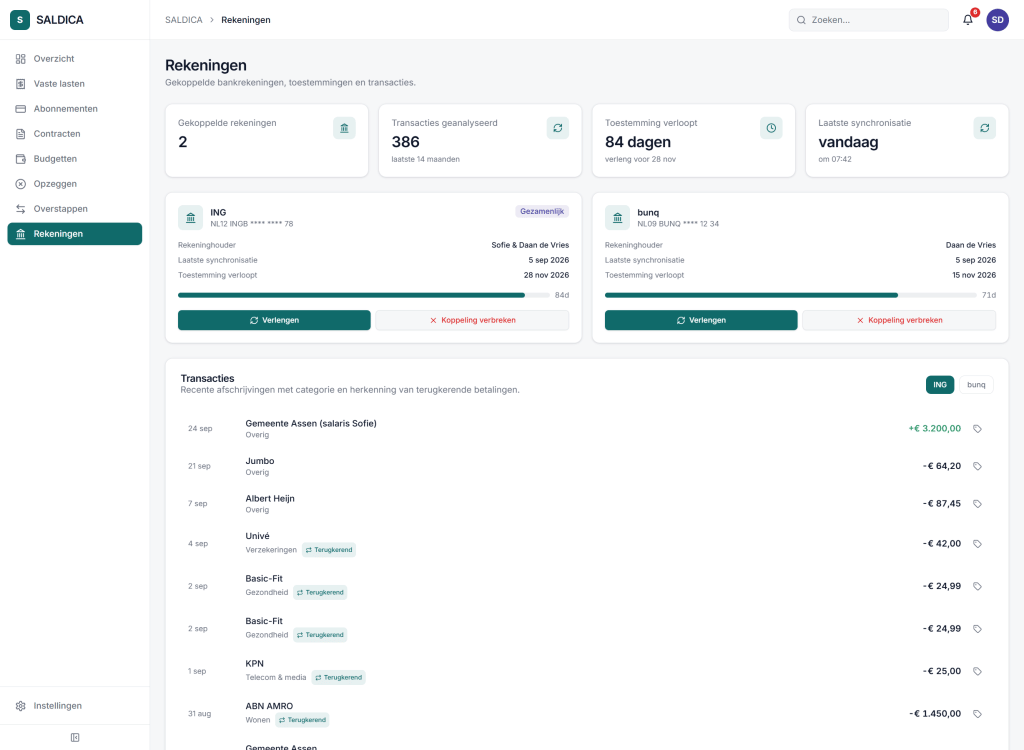Click the bunq account bank icon
The height and width of the screenshot is (750, 1024).
617,218
